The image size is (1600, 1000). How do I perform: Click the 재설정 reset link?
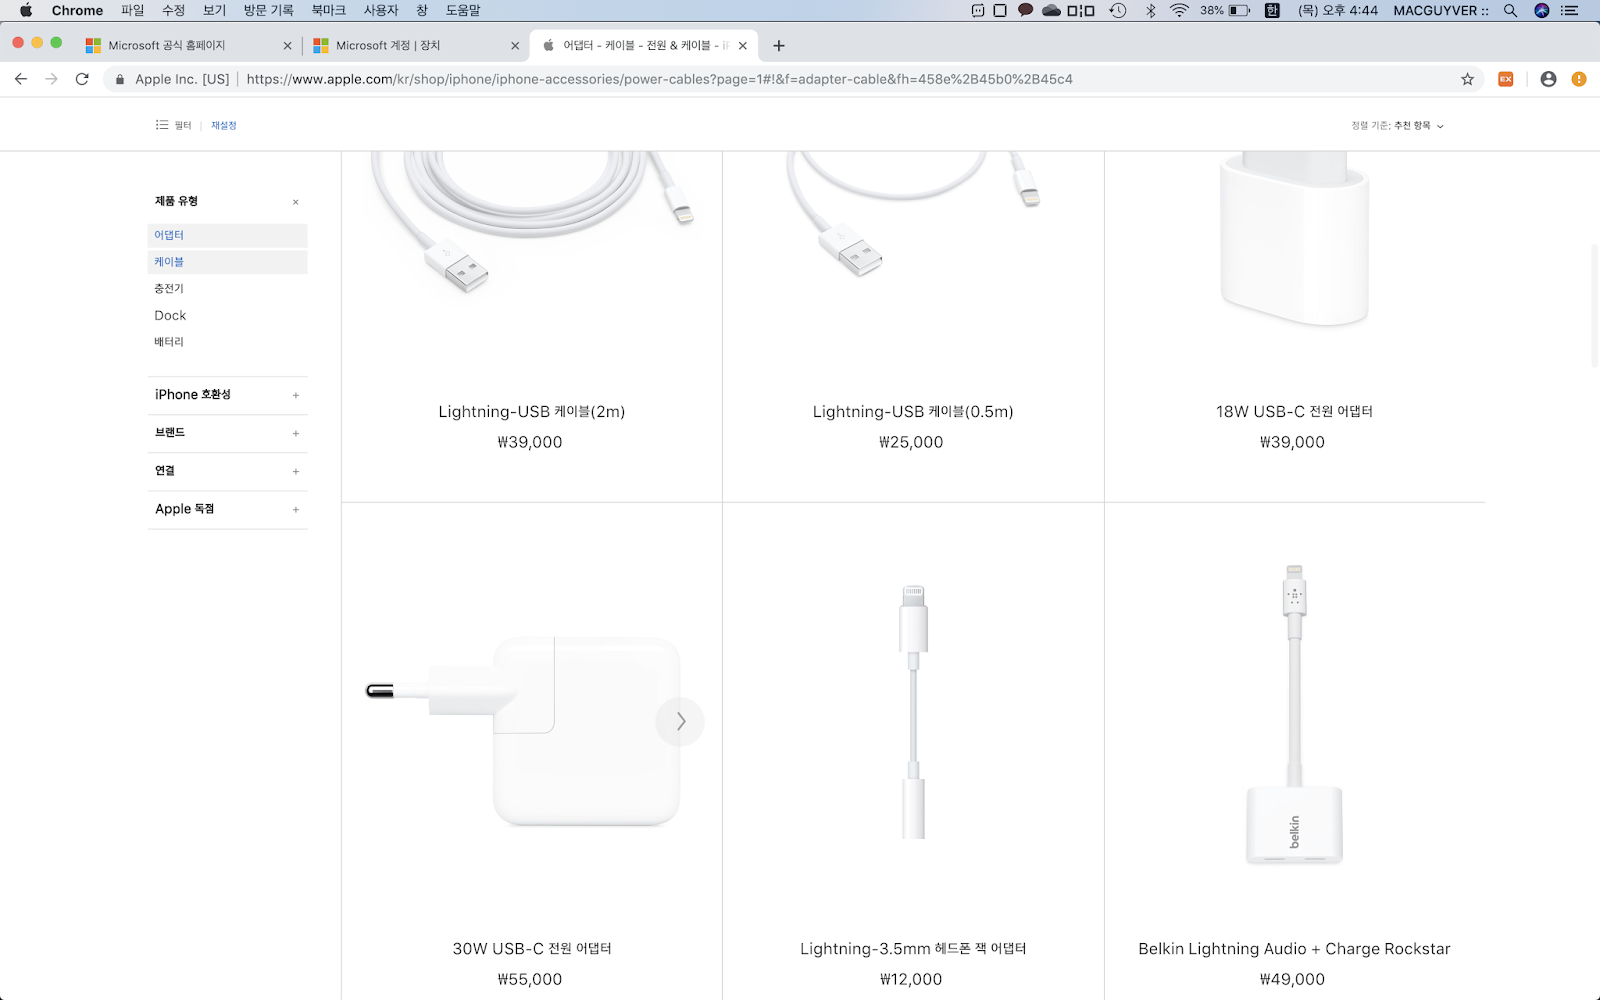pos(224,126)
